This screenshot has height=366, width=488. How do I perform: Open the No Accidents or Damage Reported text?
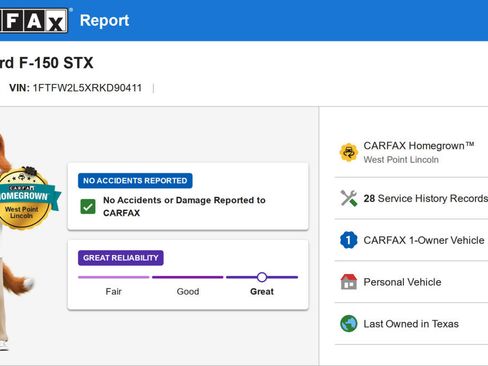tap(184, 206)
